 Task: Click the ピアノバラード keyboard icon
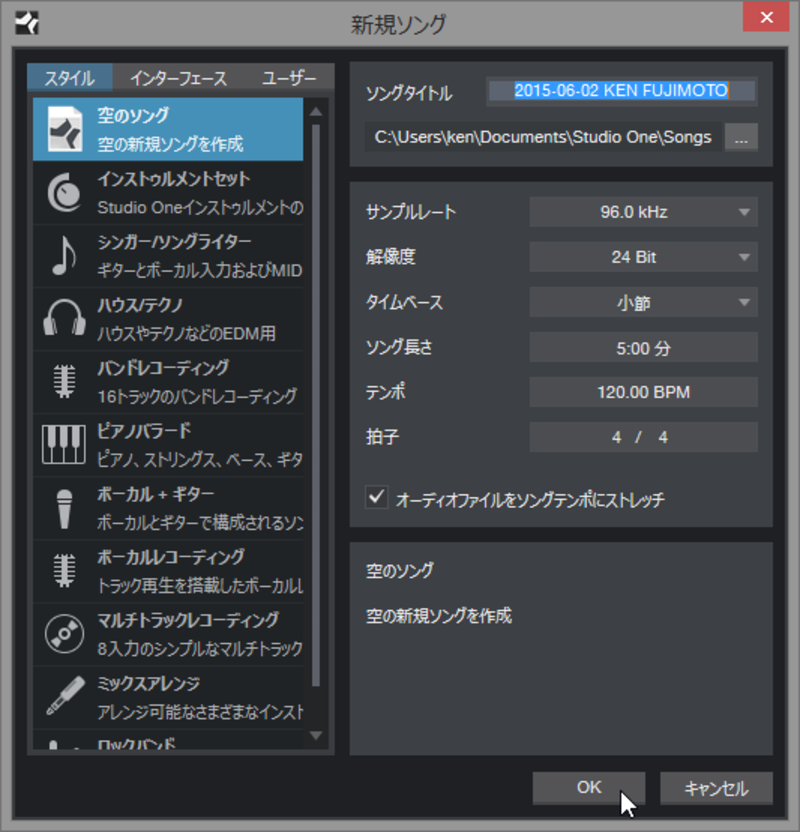[64, 444]
